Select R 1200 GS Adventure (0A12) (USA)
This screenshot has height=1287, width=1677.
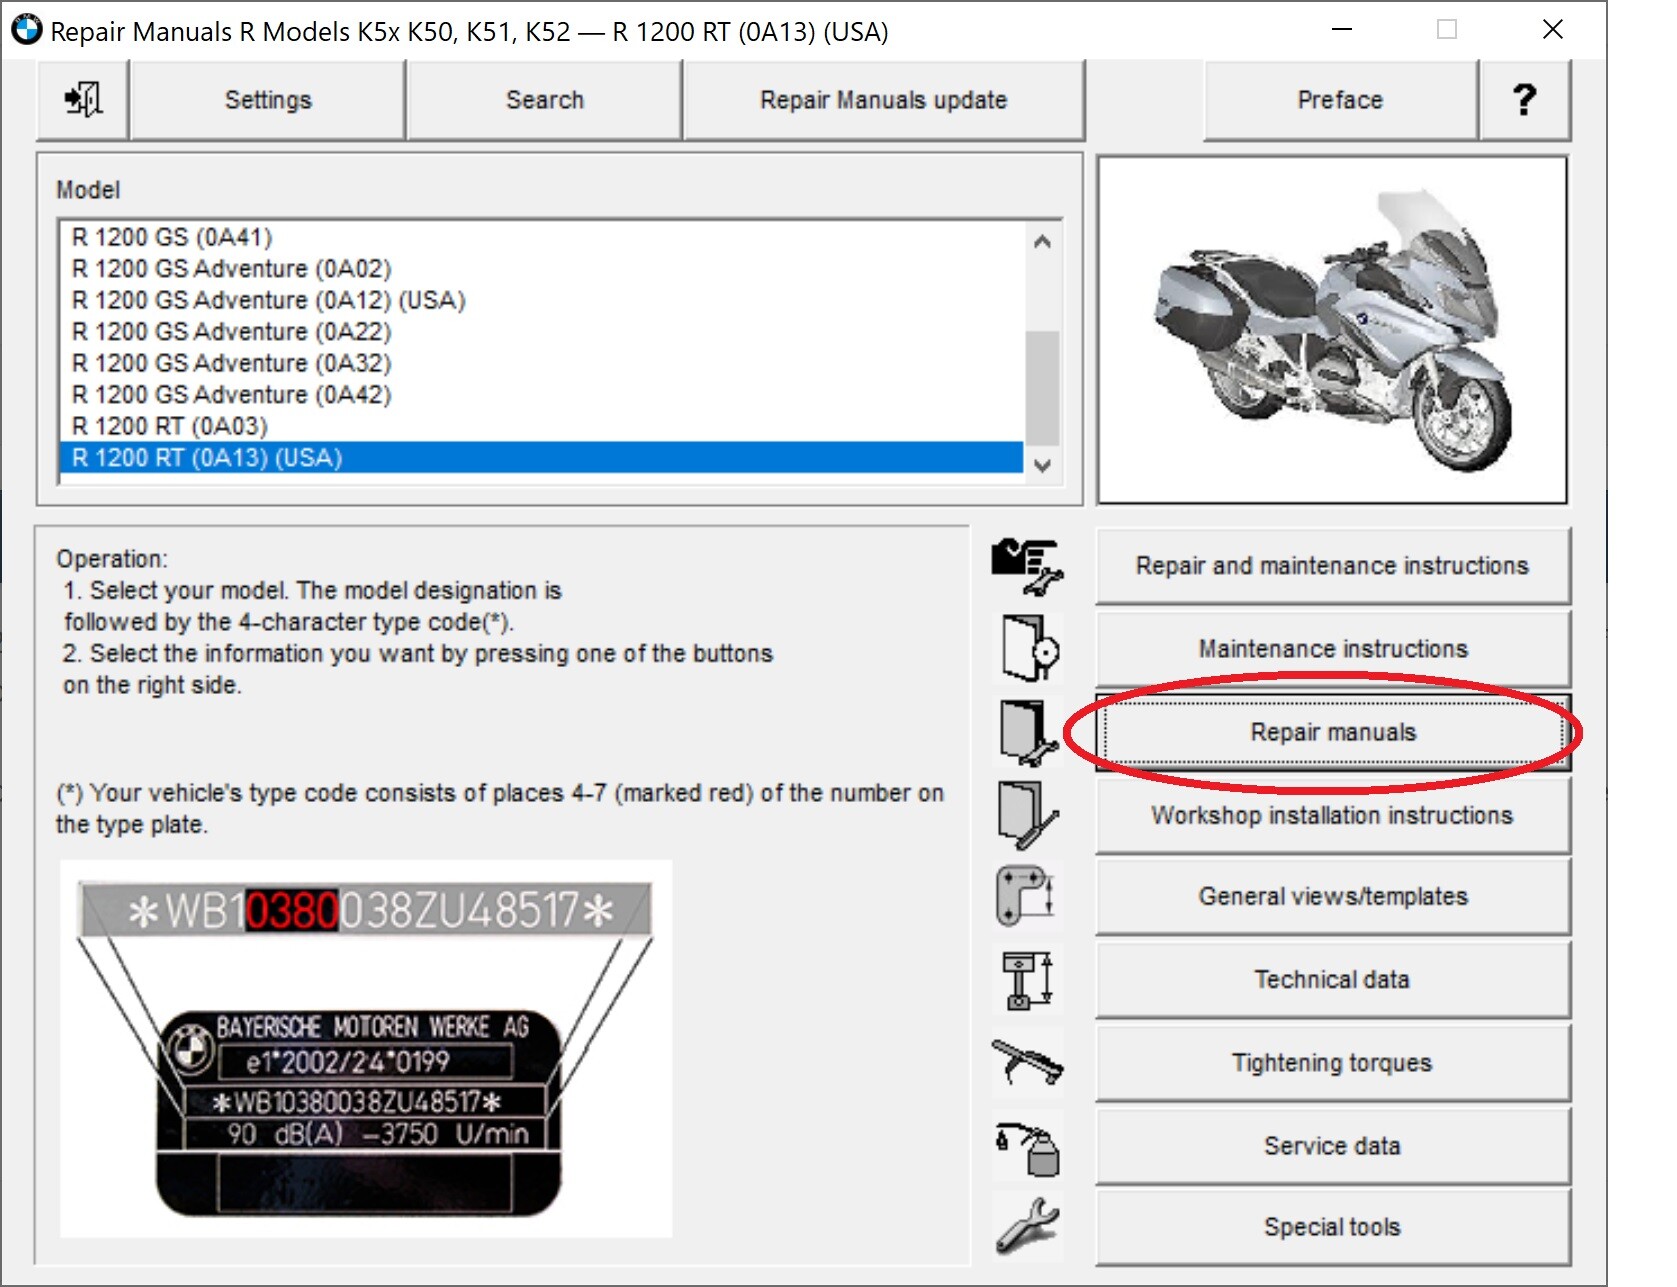(541, 300)
